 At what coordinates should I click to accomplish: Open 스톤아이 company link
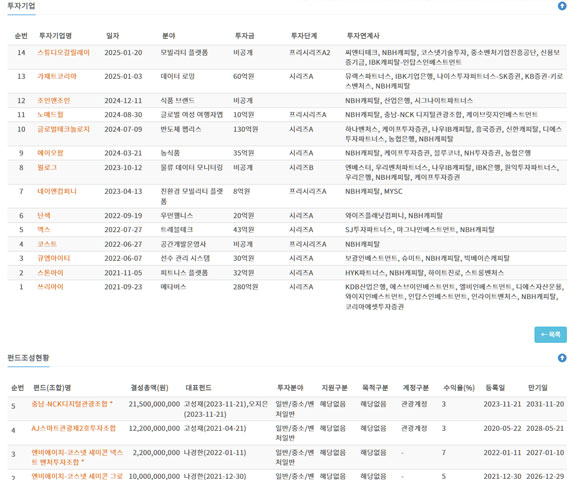50,273
